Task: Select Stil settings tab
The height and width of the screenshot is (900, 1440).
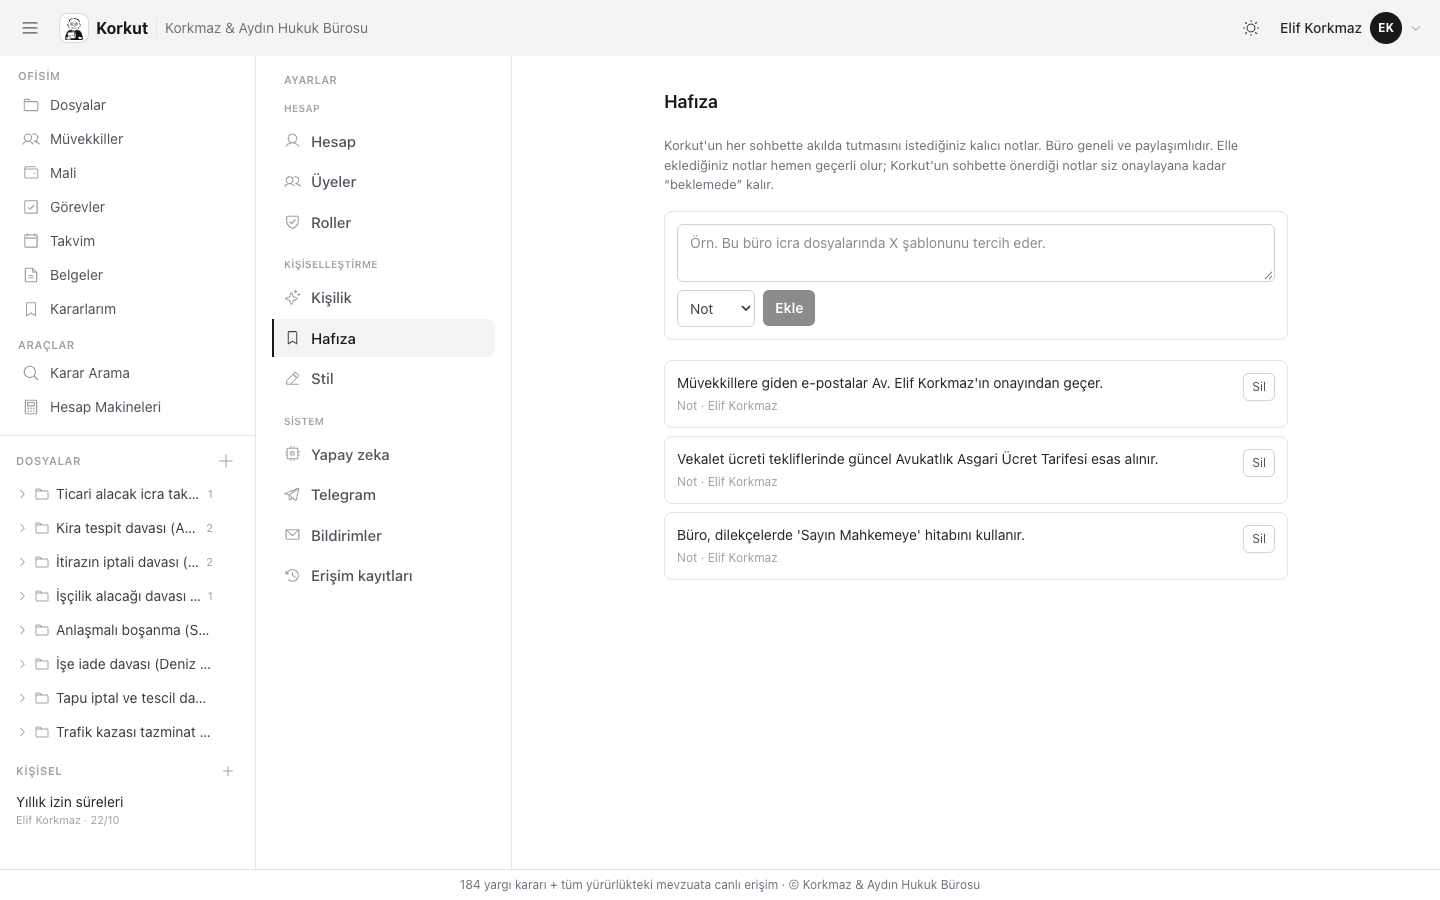Action: point(383,379)
